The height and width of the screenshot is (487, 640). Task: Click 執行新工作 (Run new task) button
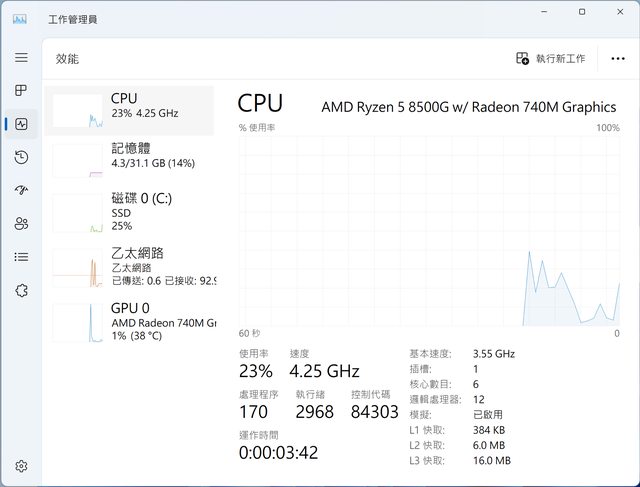coord(550,59)
